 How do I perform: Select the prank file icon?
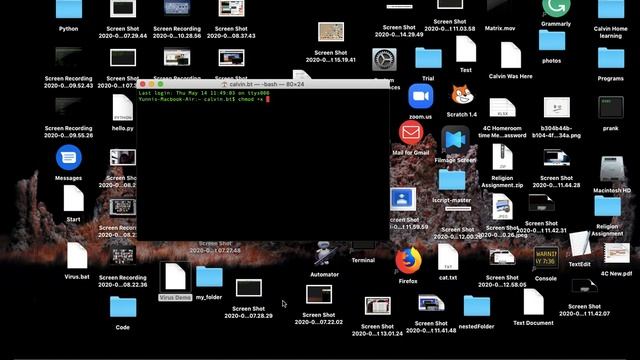611,107
